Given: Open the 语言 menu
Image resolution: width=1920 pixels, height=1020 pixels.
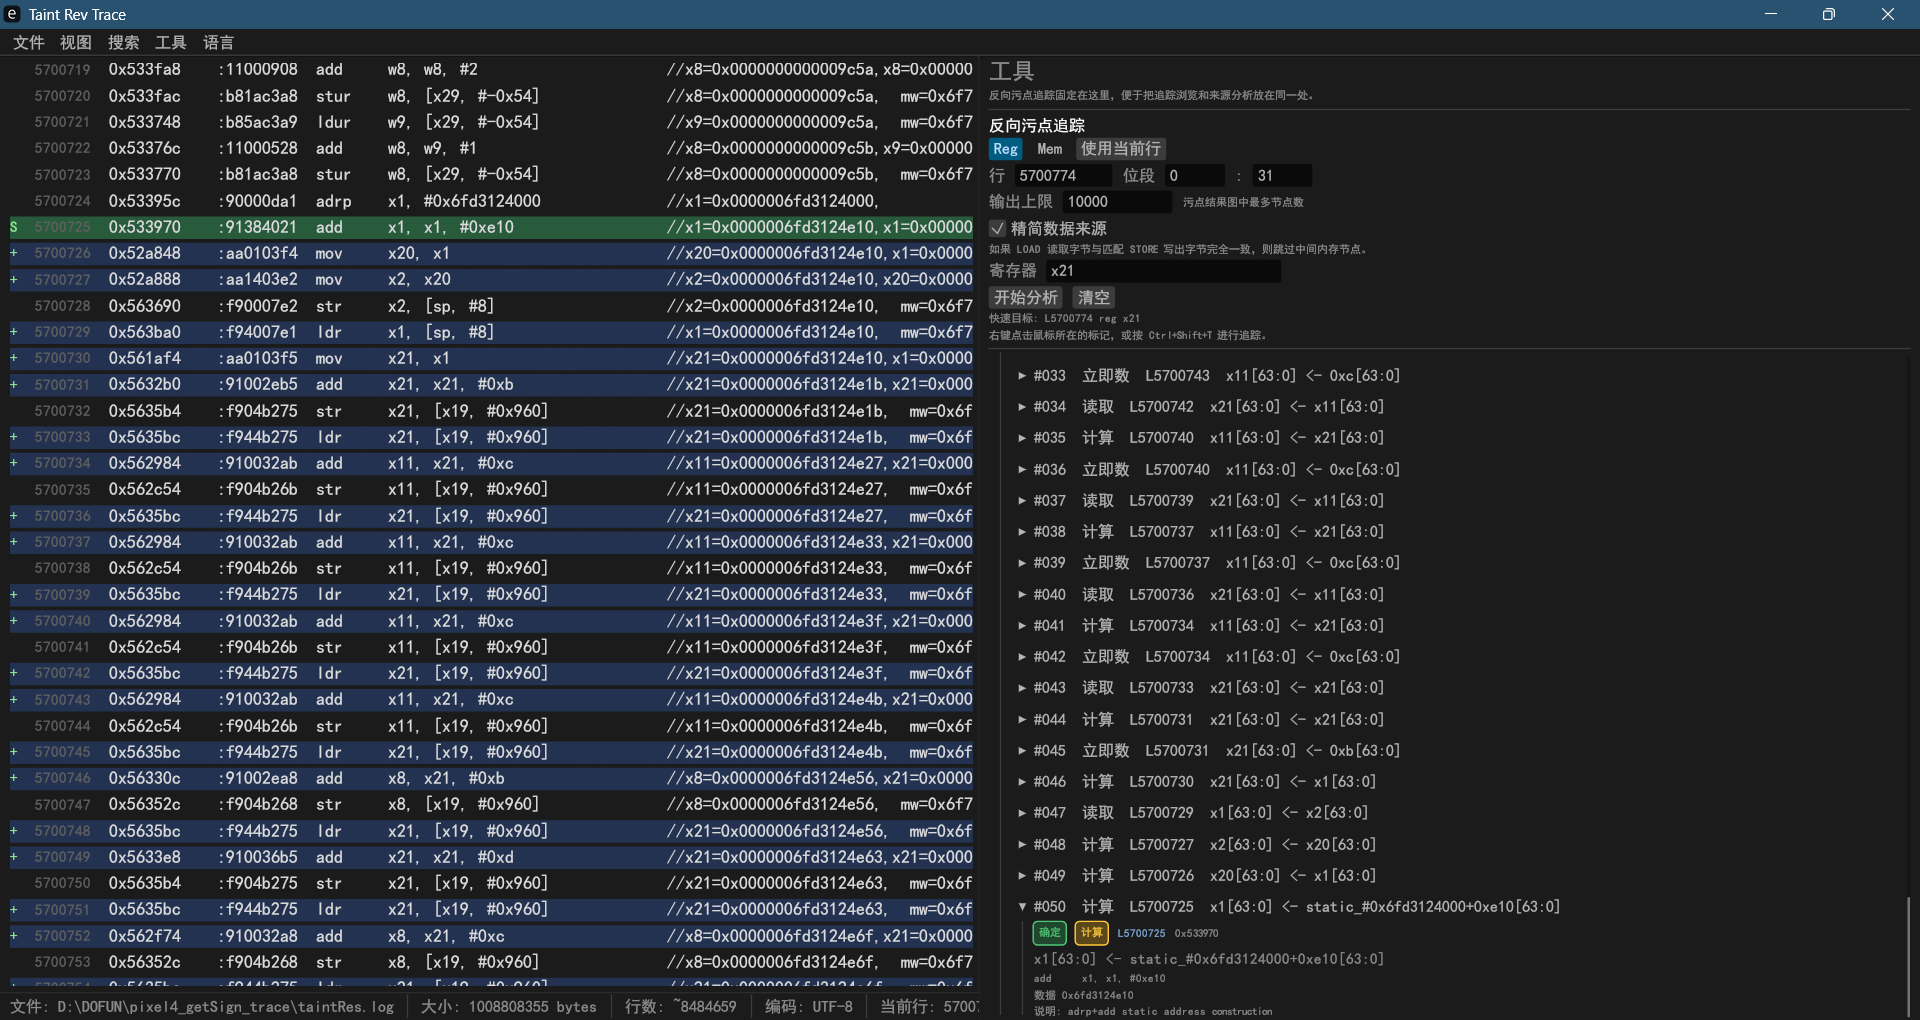Looking at the screenshot, I should 219,42.
